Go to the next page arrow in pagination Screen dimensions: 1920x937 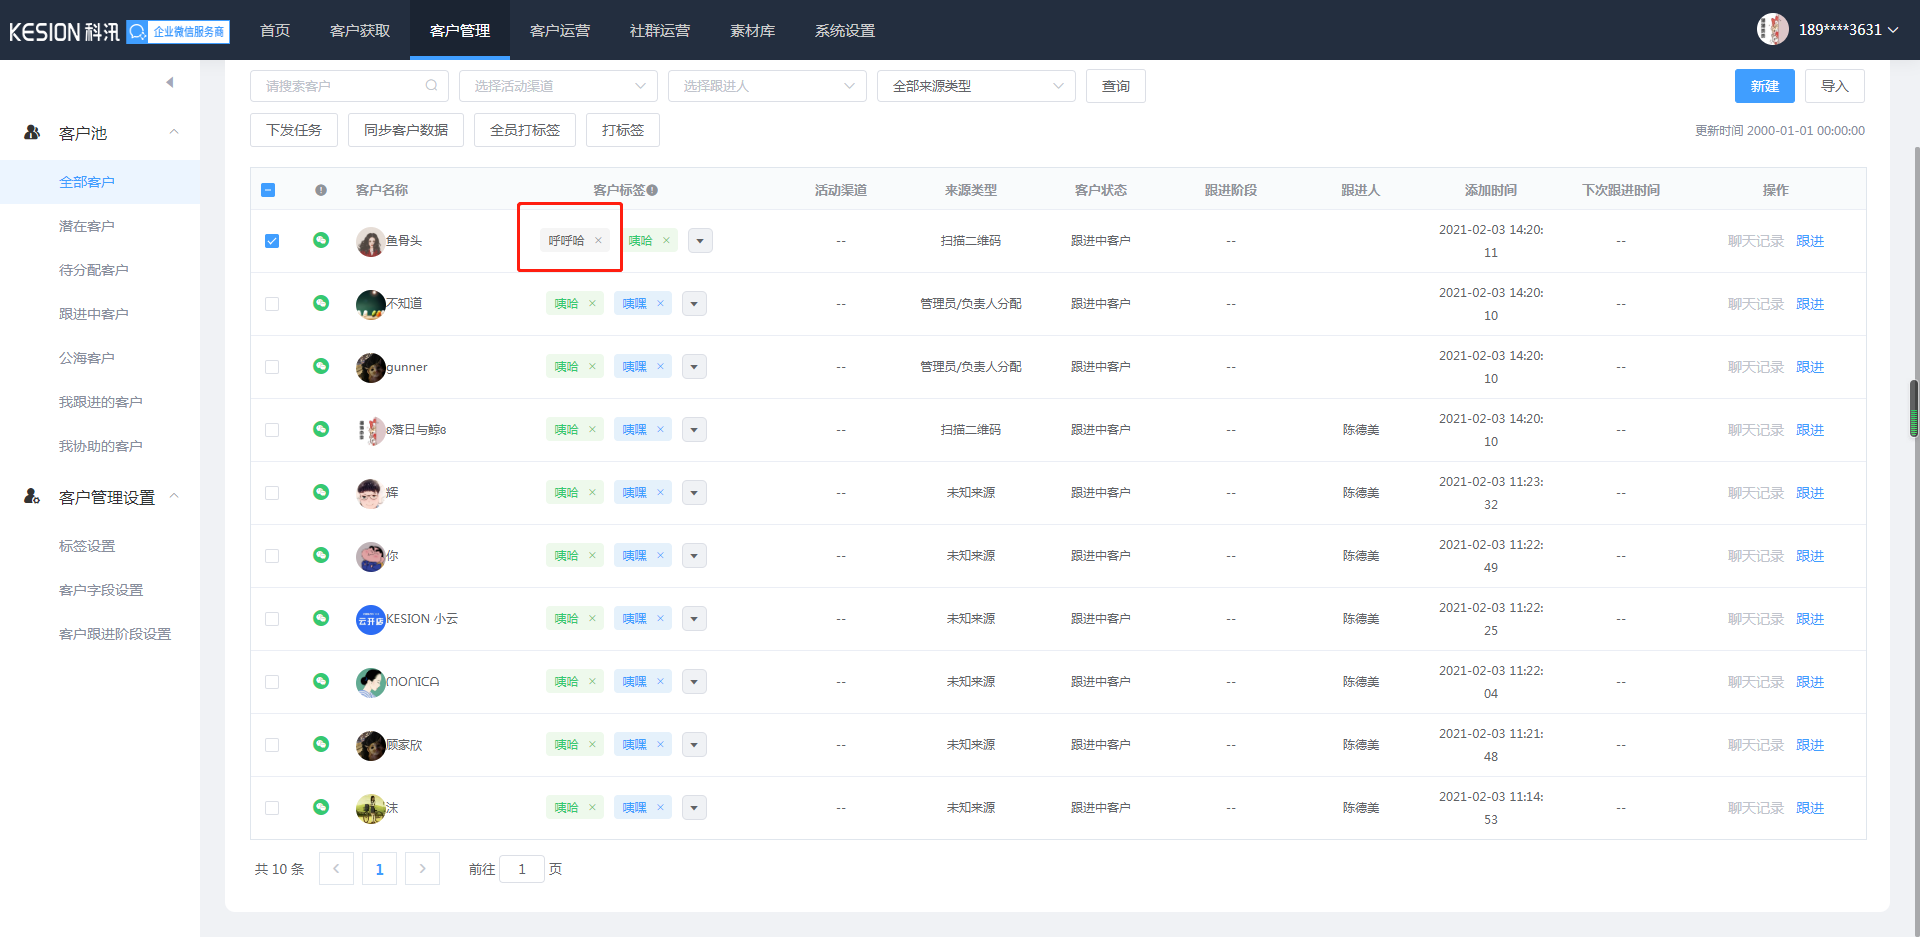[423, 869]
